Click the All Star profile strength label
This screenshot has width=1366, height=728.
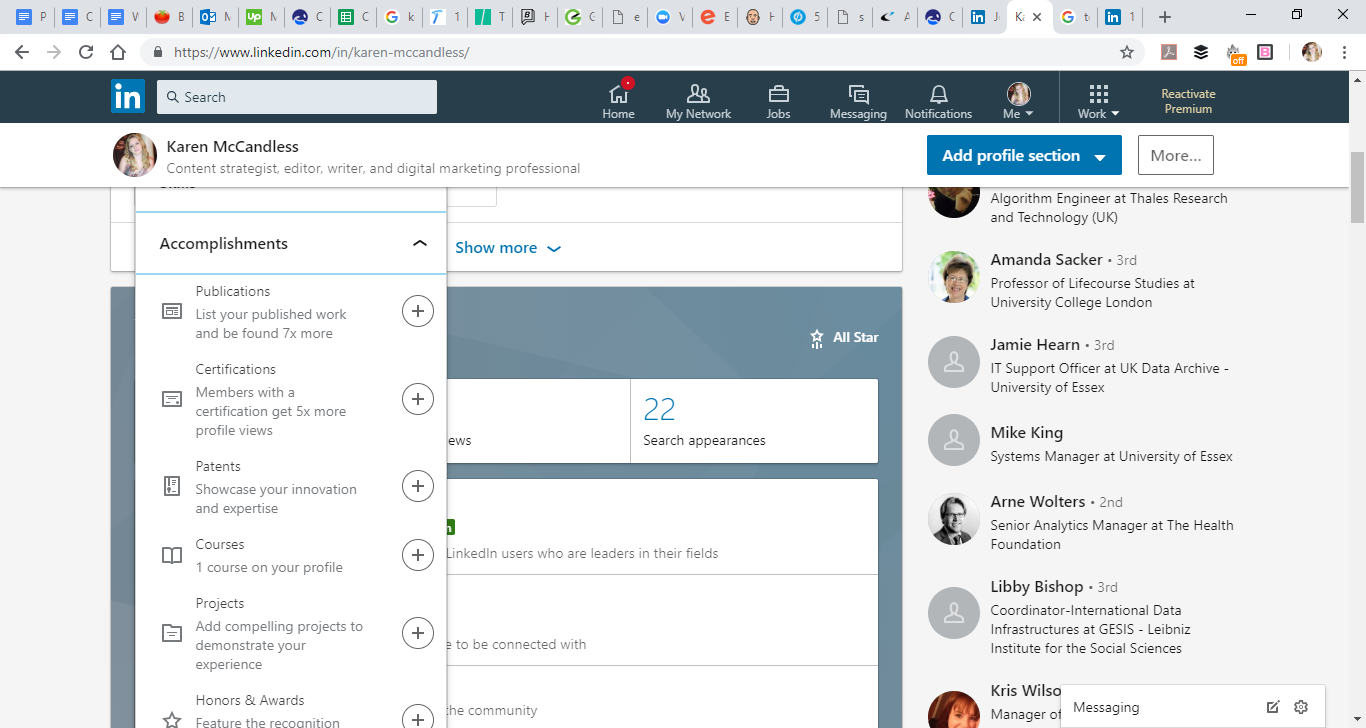click(x=856, y=338)
